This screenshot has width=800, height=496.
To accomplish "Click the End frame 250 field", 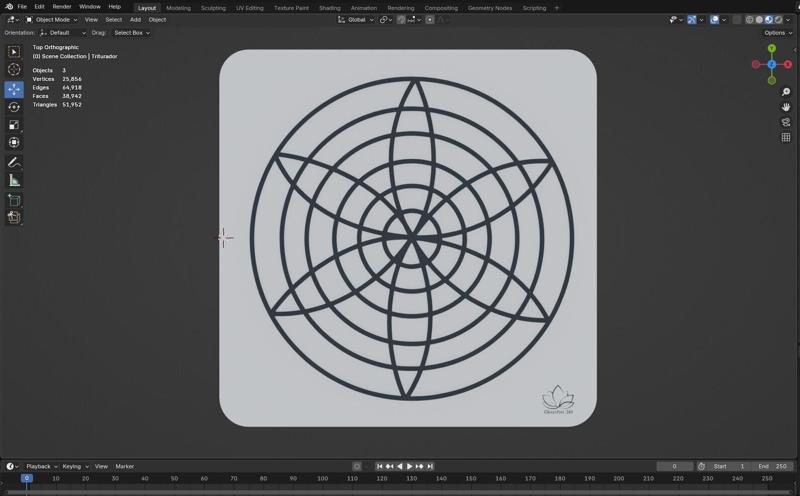I will coord(772,466).
